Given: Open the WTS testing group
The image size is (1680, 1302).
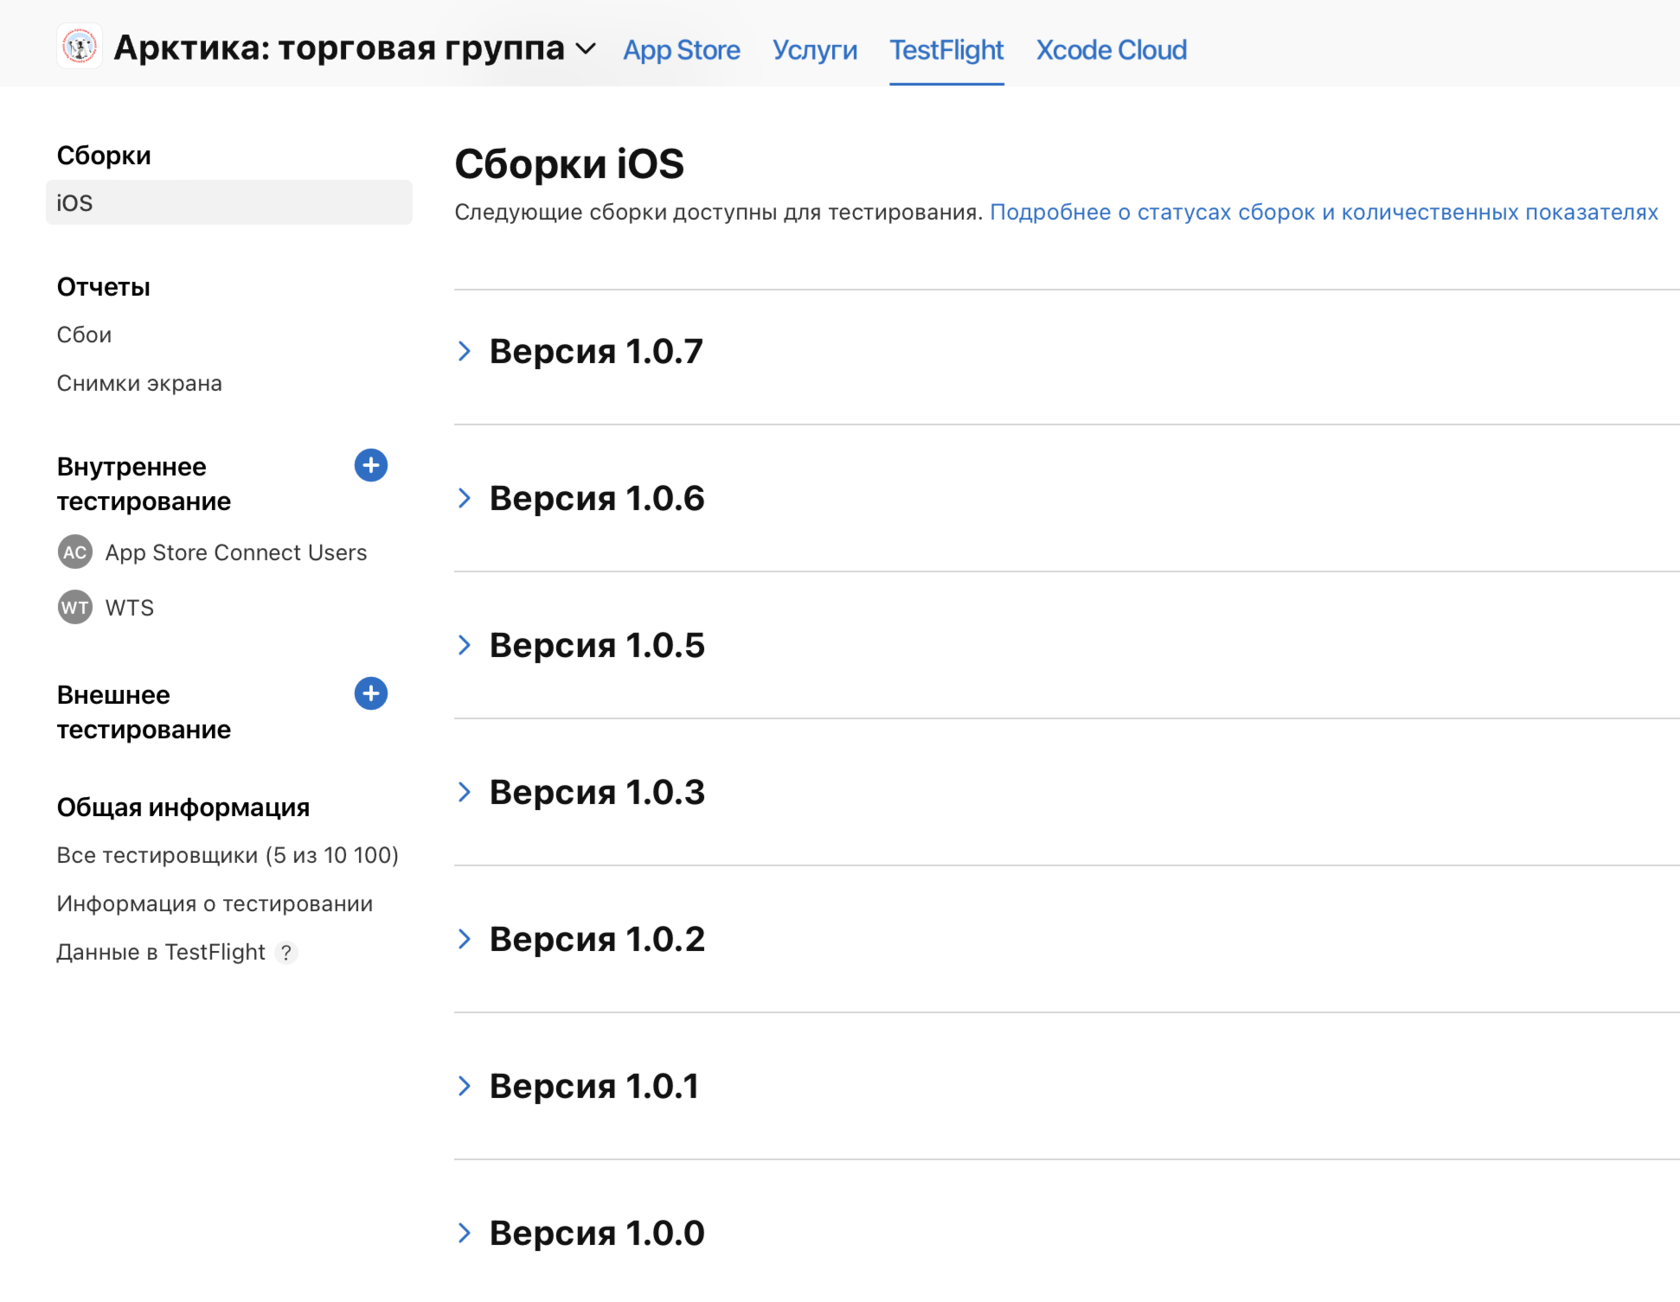Looking at the screenshot, I should pos(130,607).
